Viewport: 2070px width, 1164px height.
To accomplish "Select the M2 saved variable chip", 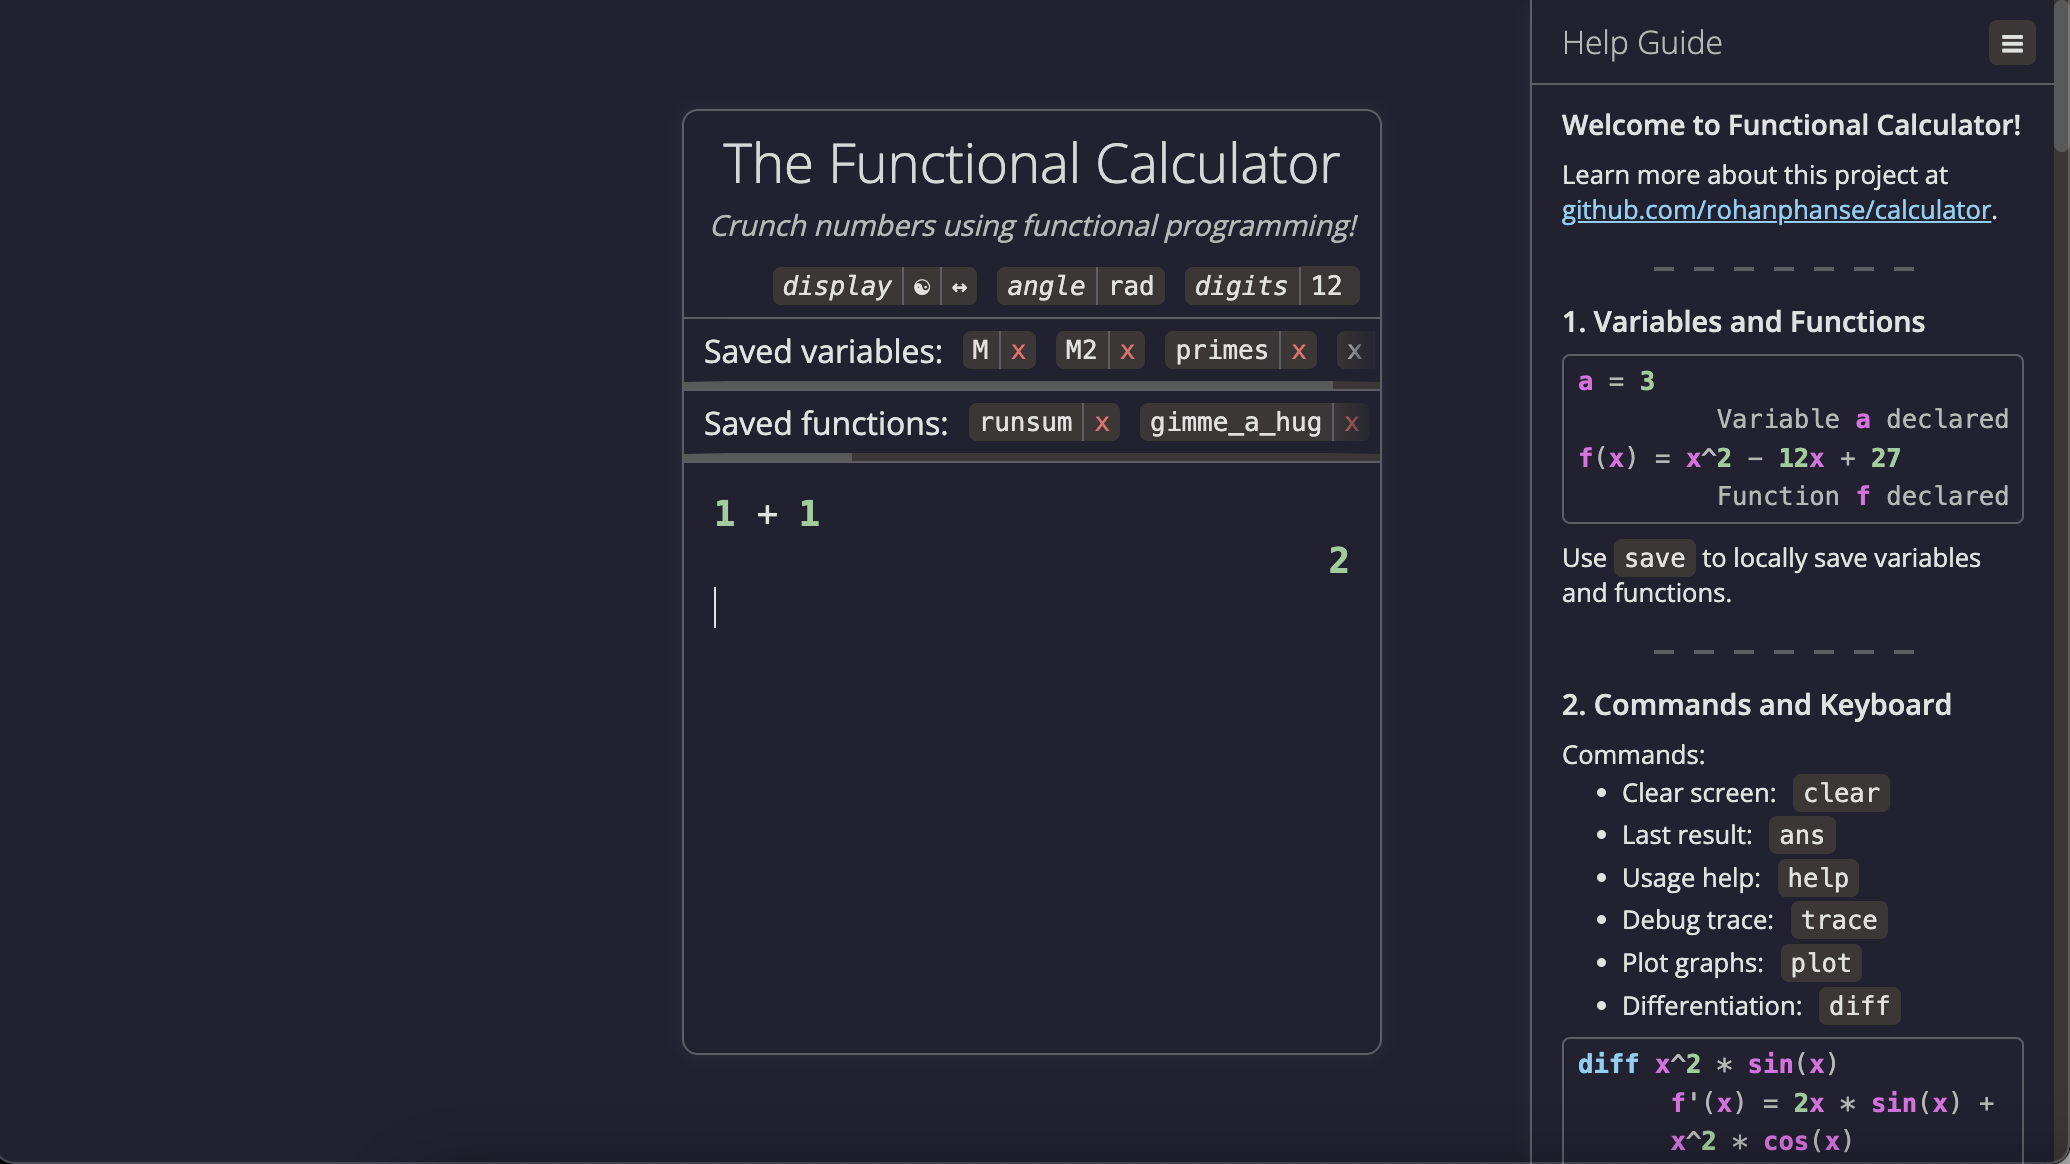I will pyautogui.click(x=1081, y=350).
